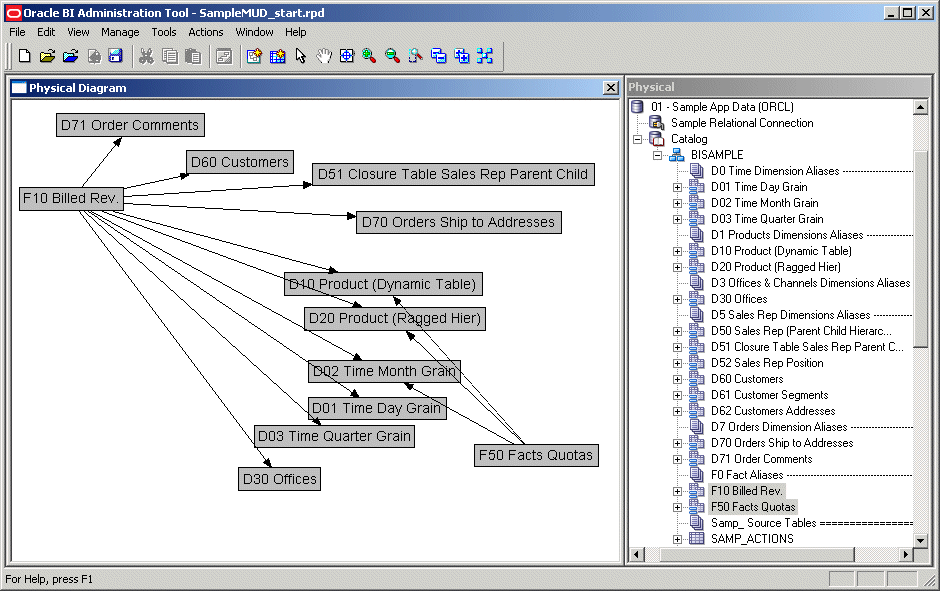Viewport: 940px width, 591px height.
Task: Open the Actions menu
Action: pos(206,32)
